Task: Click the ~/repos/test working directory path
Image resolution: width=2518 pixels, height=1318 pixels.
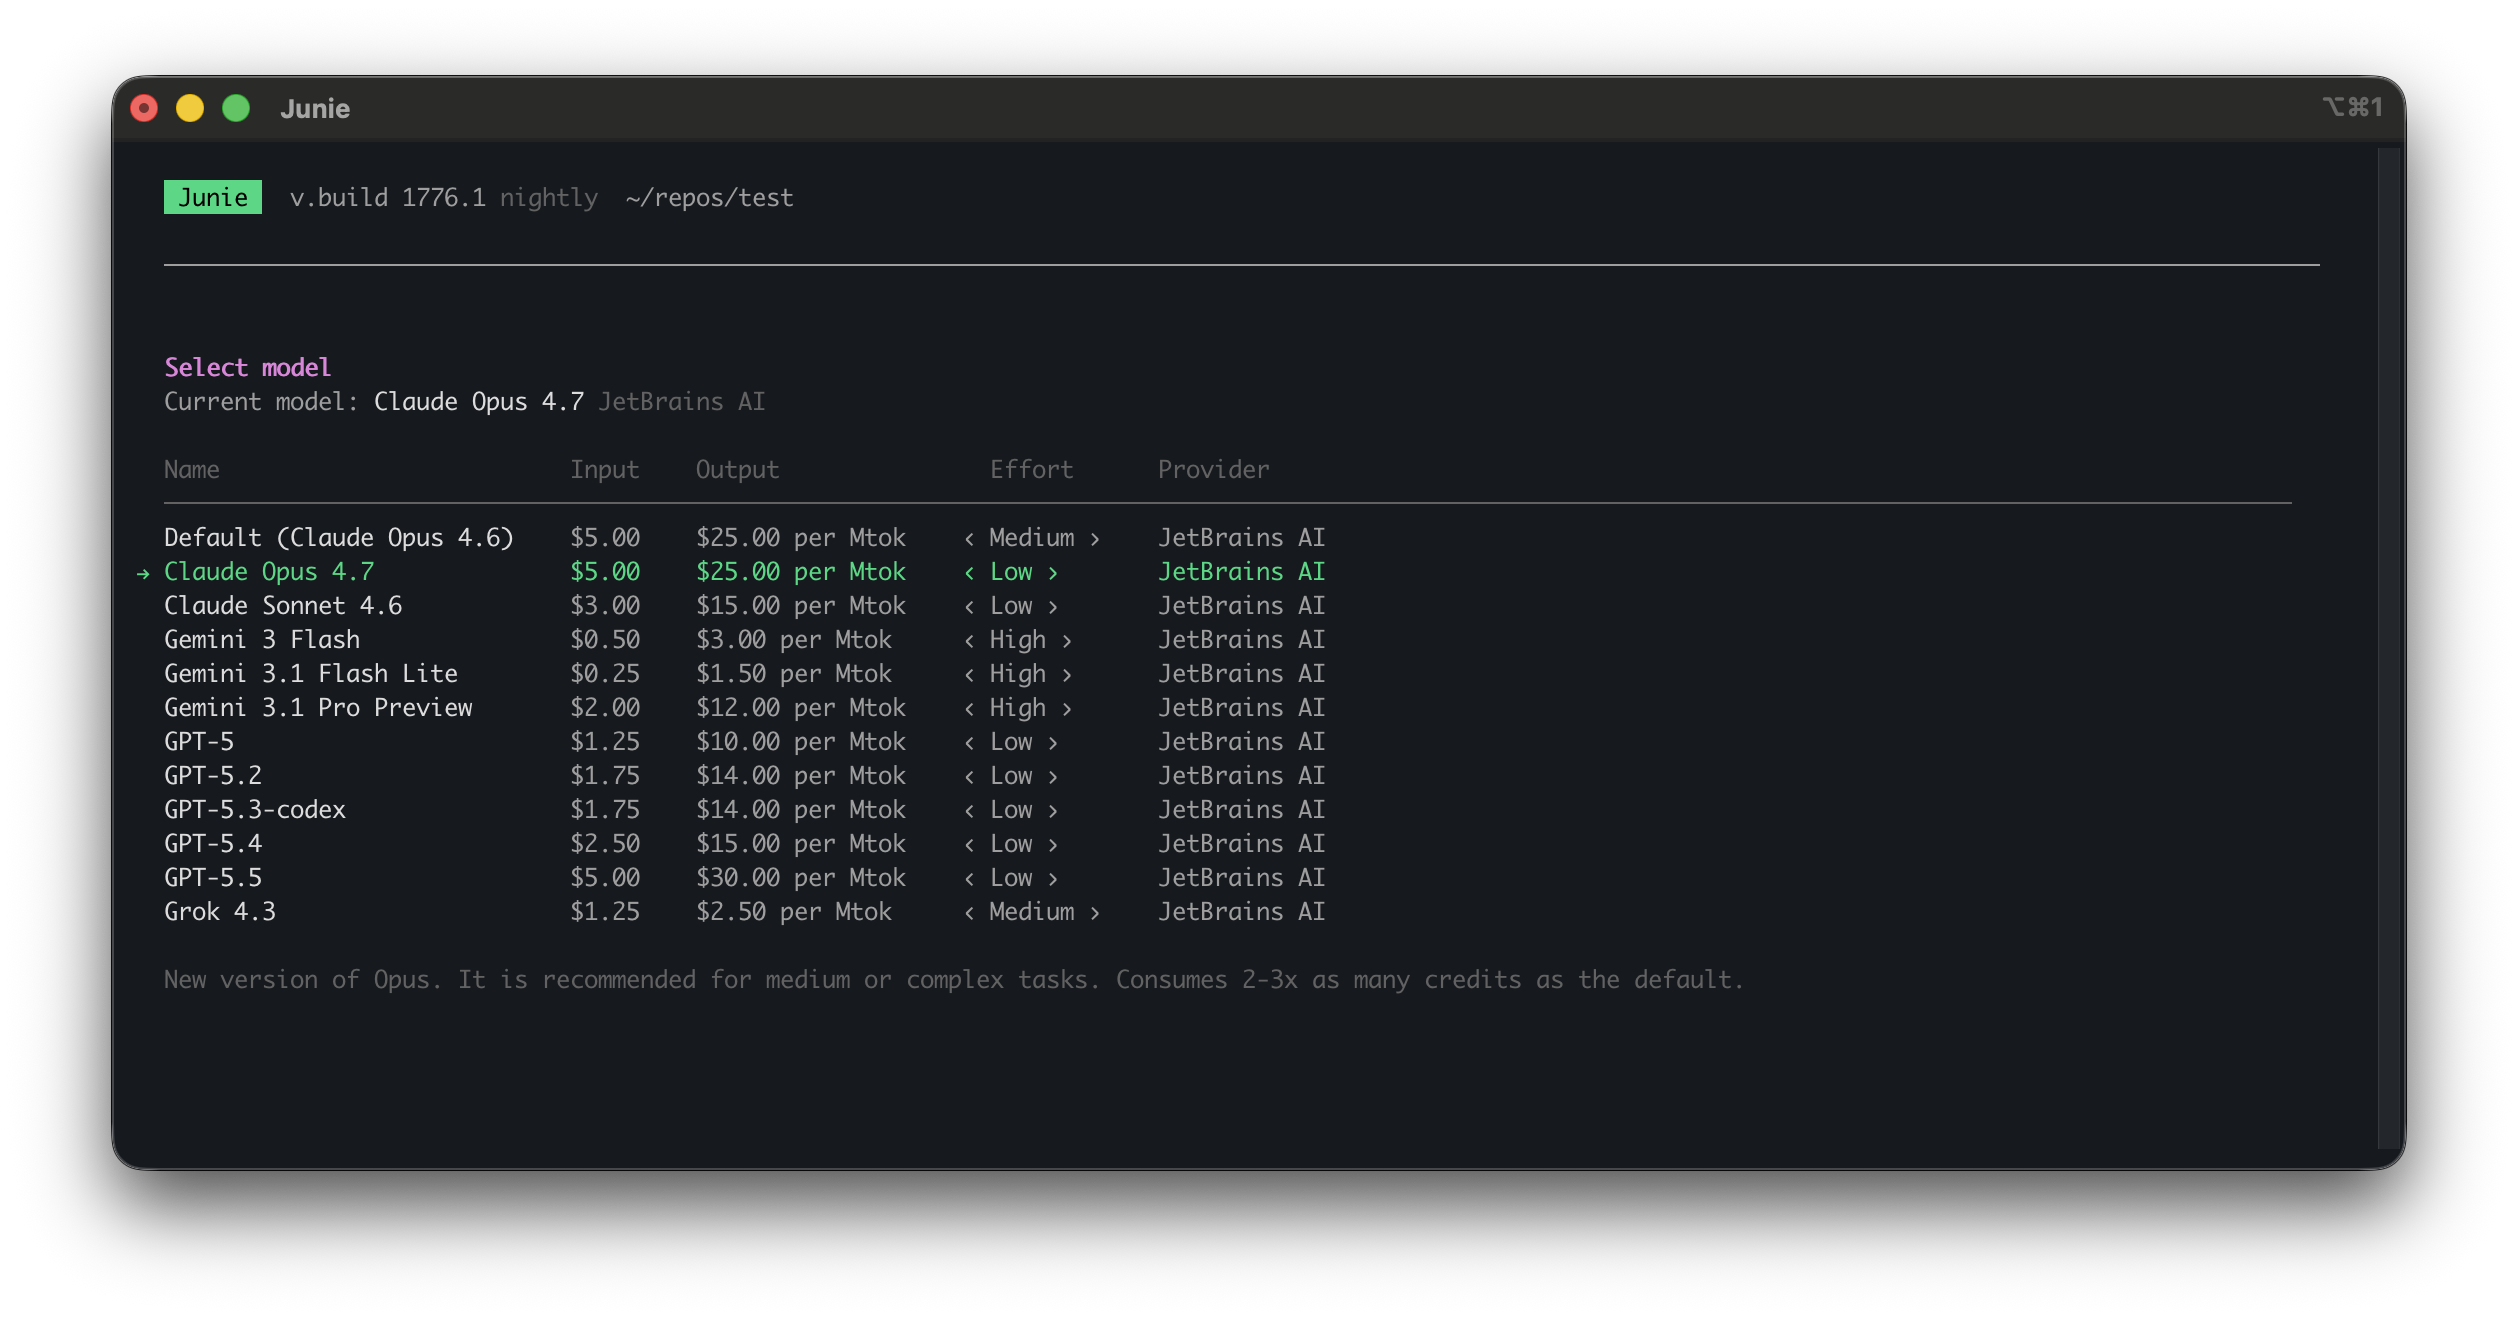Action: pos(710,198)
